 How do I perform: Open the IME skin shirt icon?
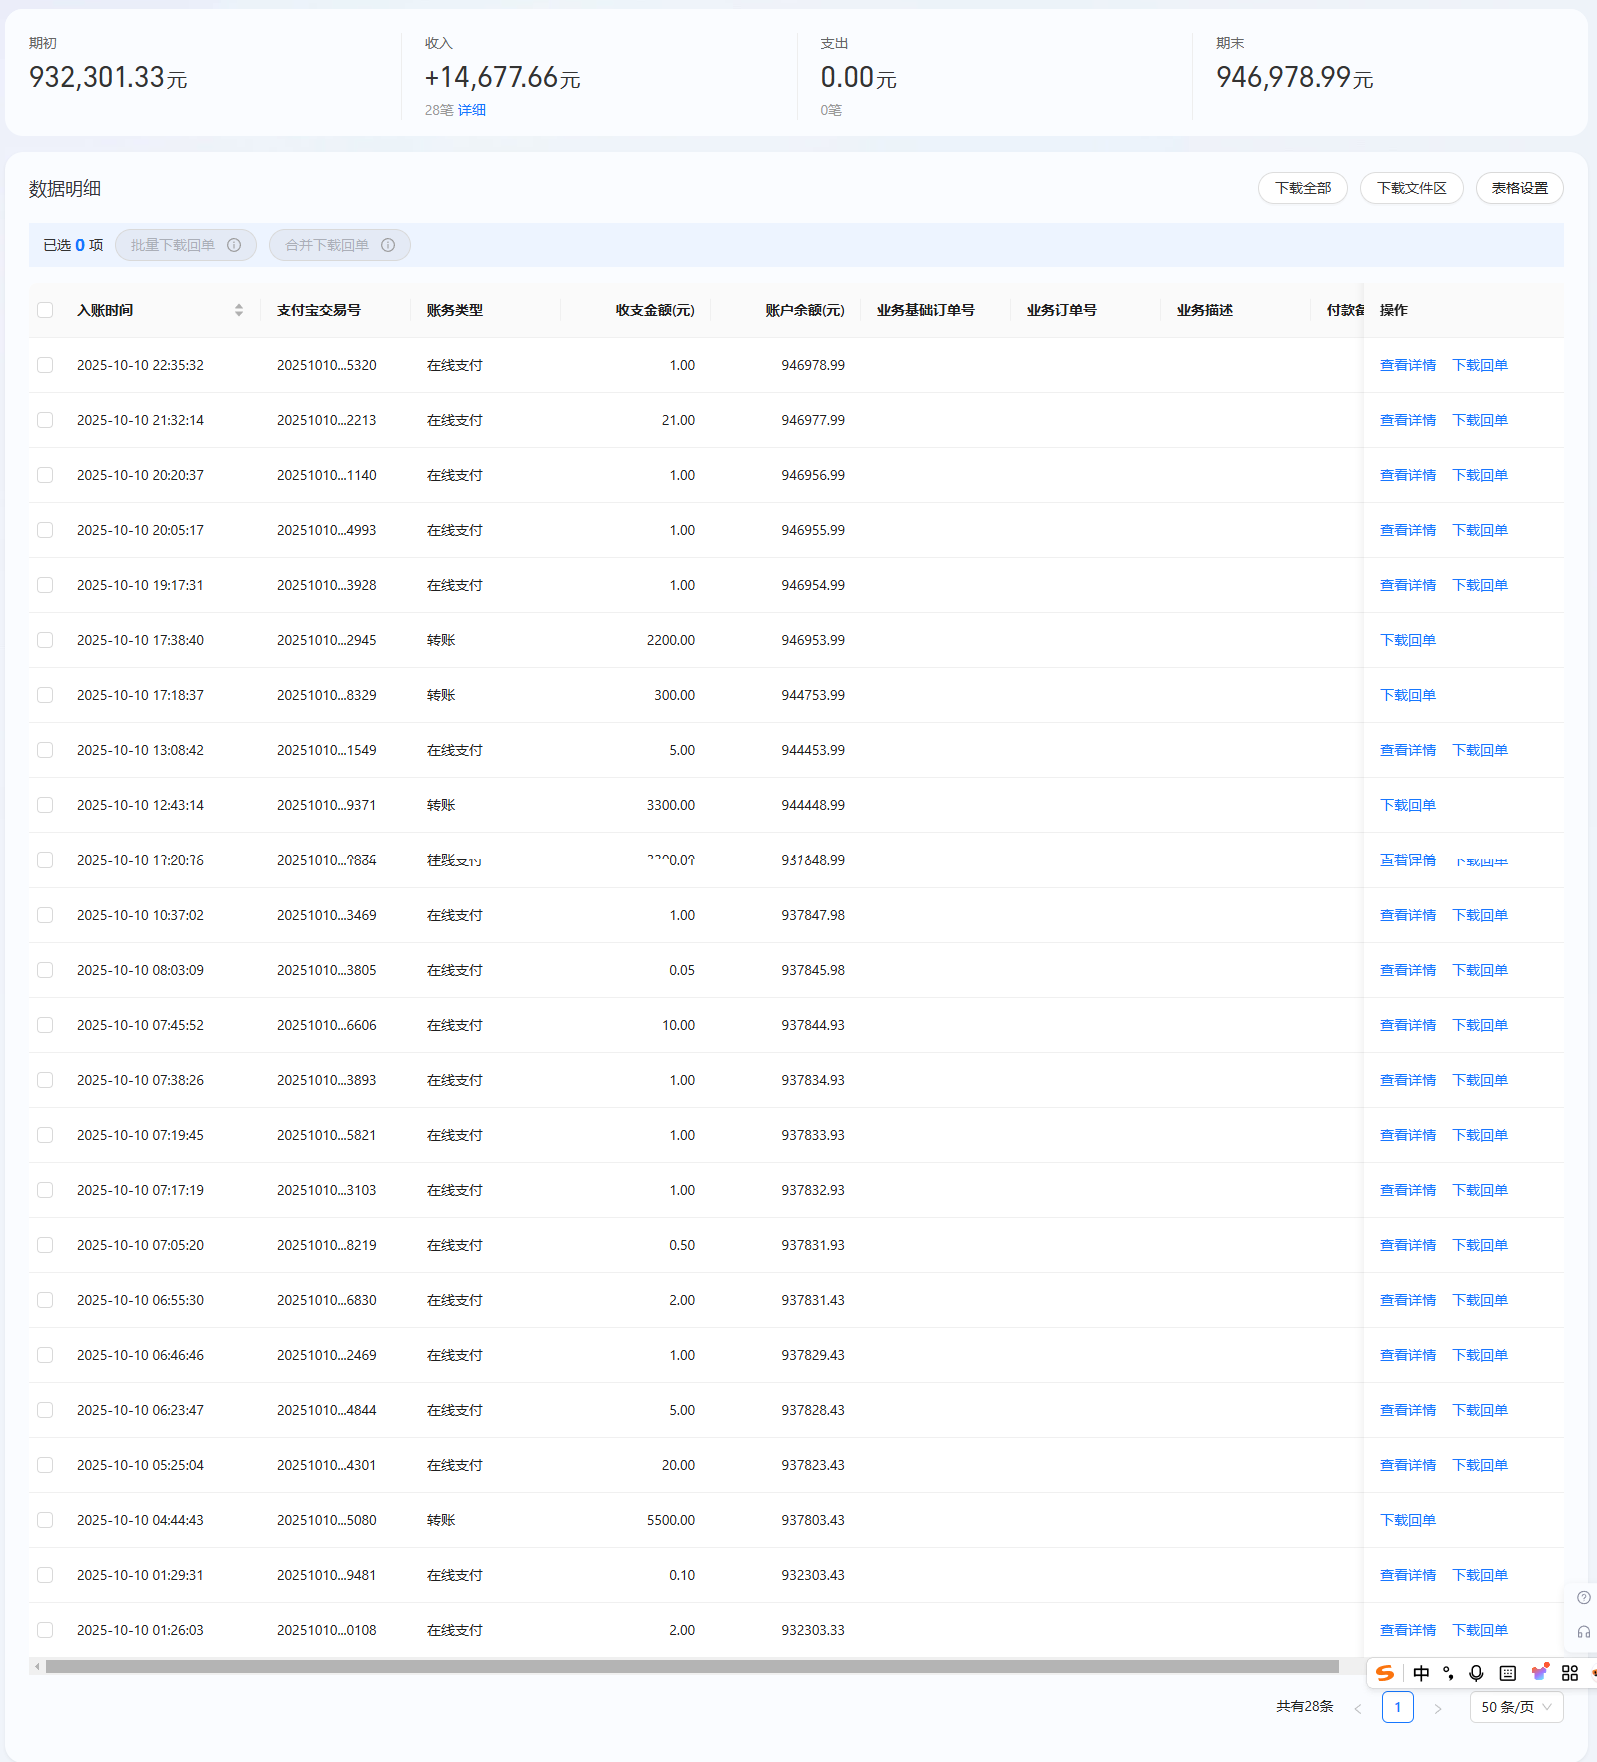pos(1540,1673)
